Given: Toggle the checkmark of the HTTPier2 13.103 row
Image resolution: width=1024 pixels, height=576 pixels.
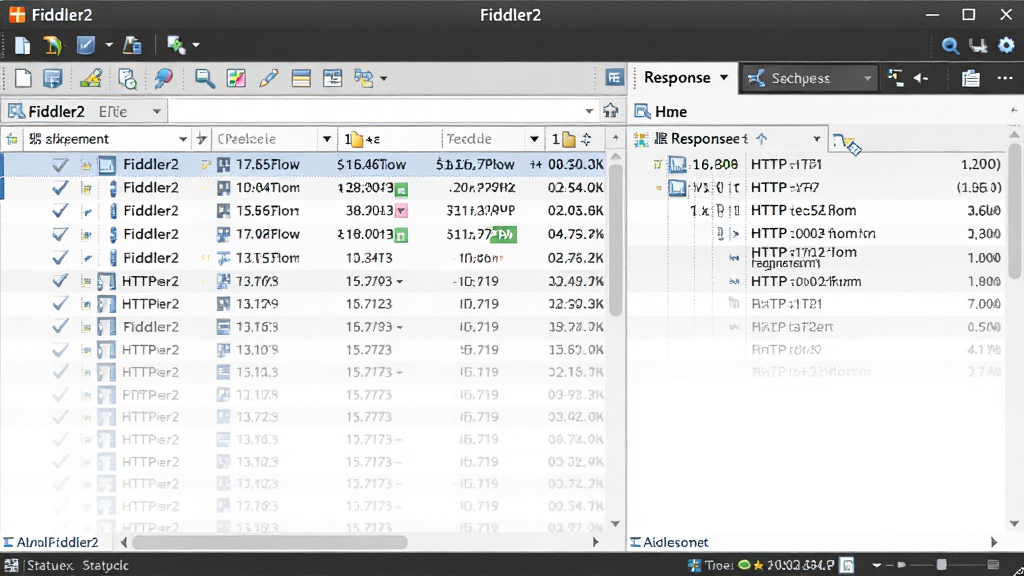Looking at the screenshot, I should [x=60, y=350].
